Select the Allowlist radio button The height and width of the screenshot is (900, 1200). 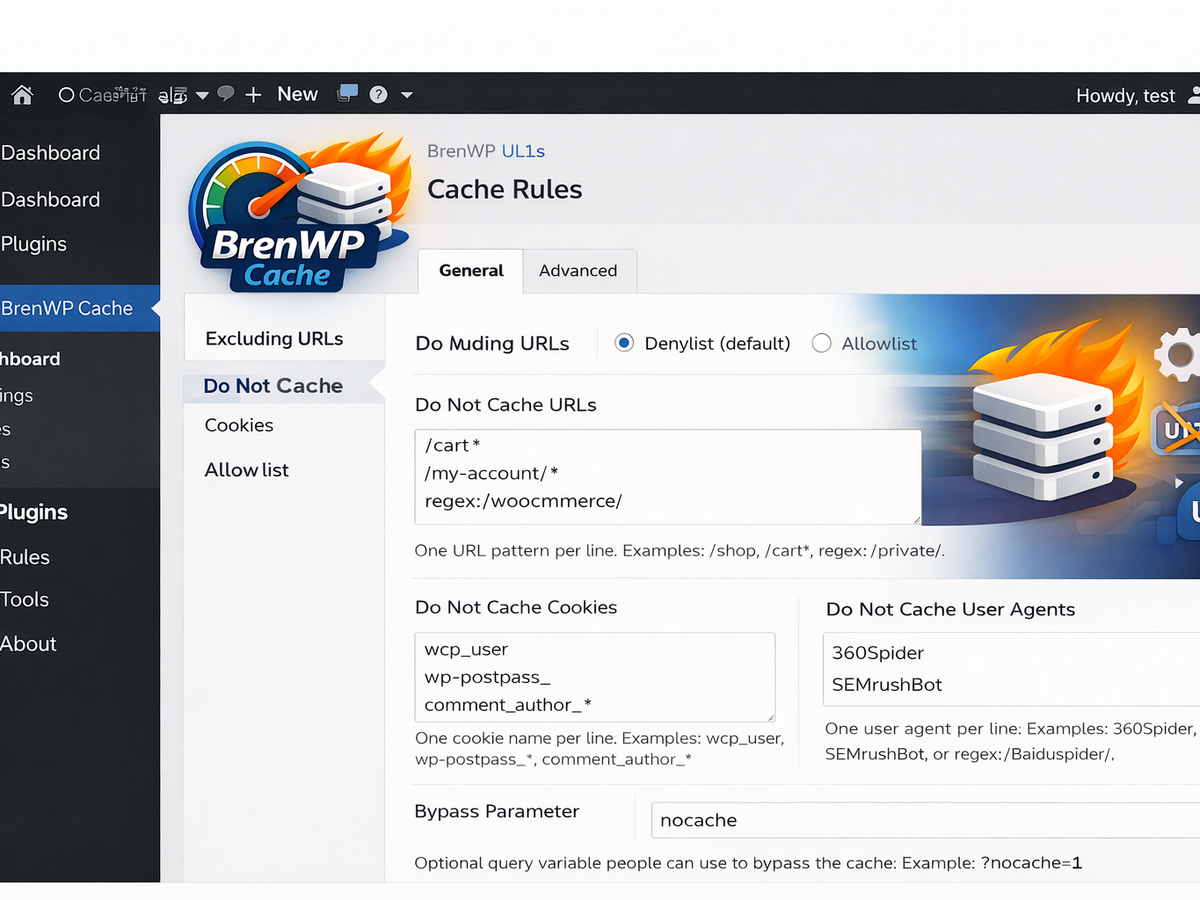[822, 343]
